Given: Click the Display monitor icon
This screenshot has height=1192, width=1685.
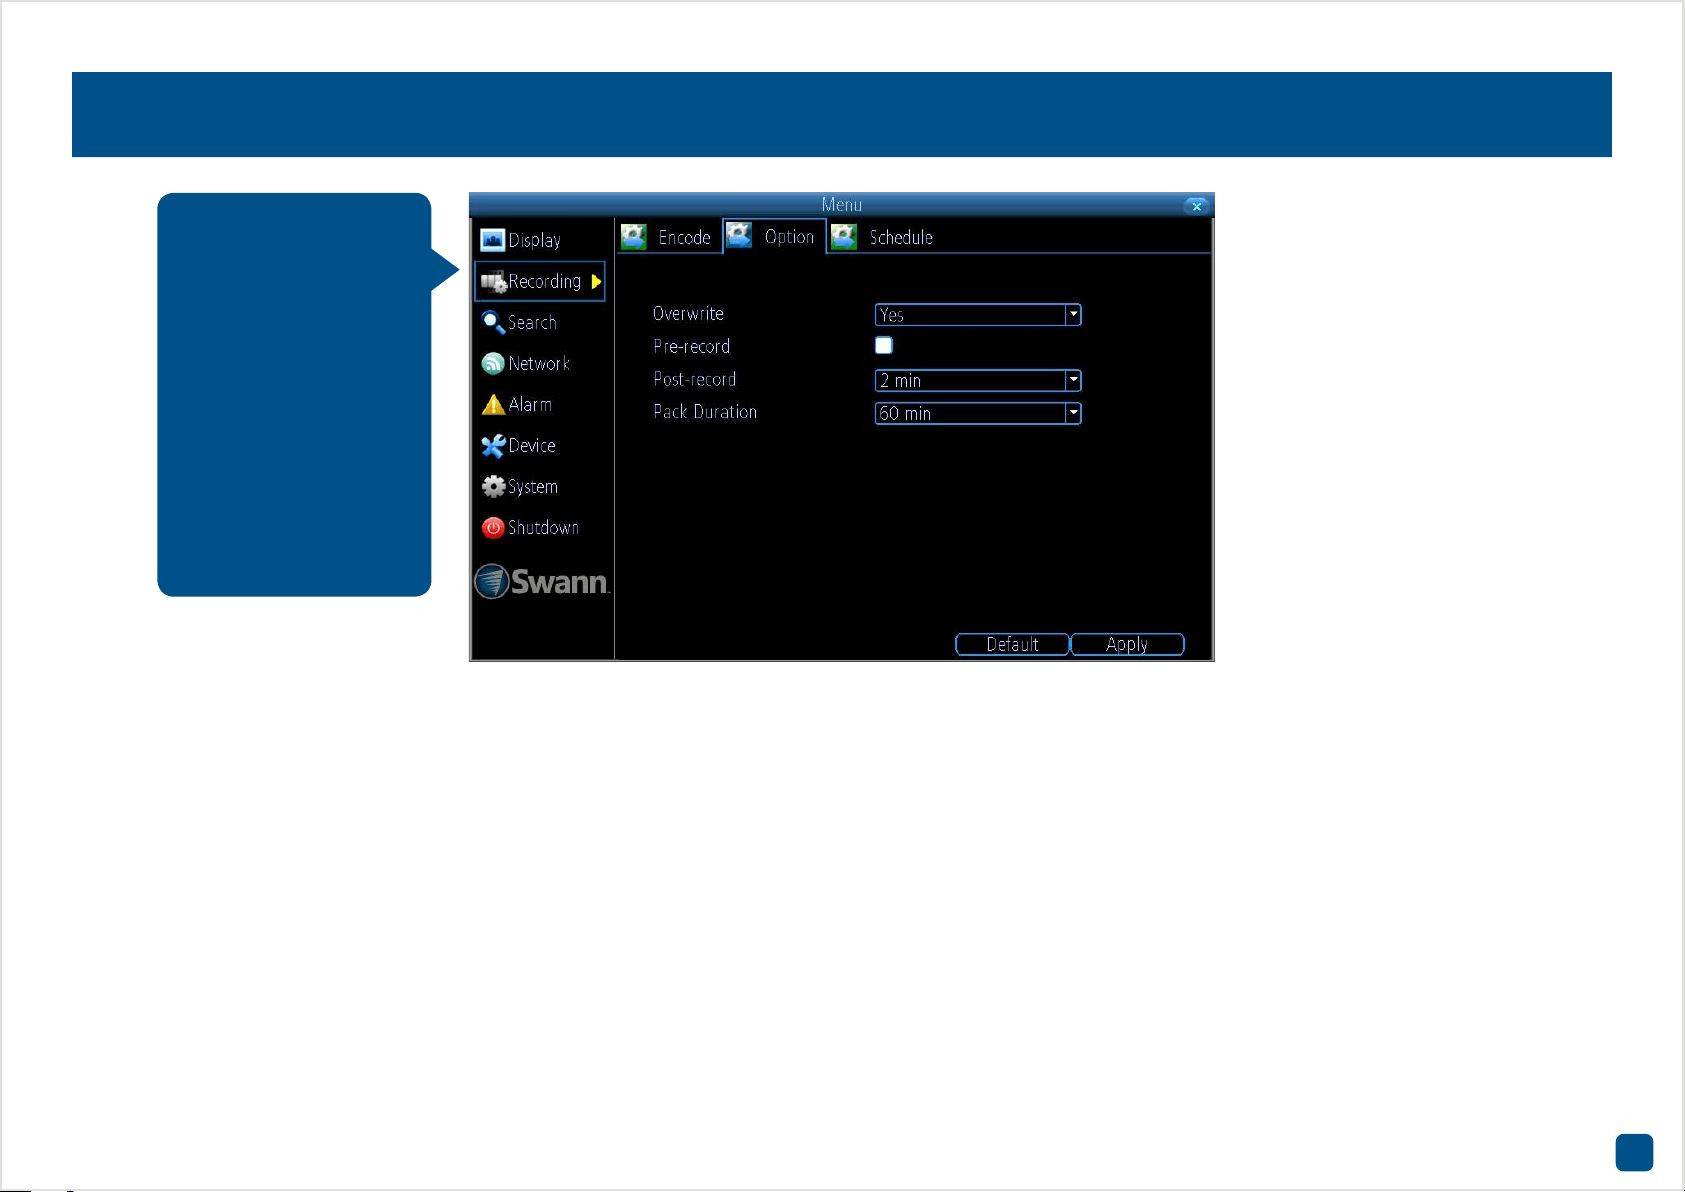Looking at the screenshot, I should point(492,240).
